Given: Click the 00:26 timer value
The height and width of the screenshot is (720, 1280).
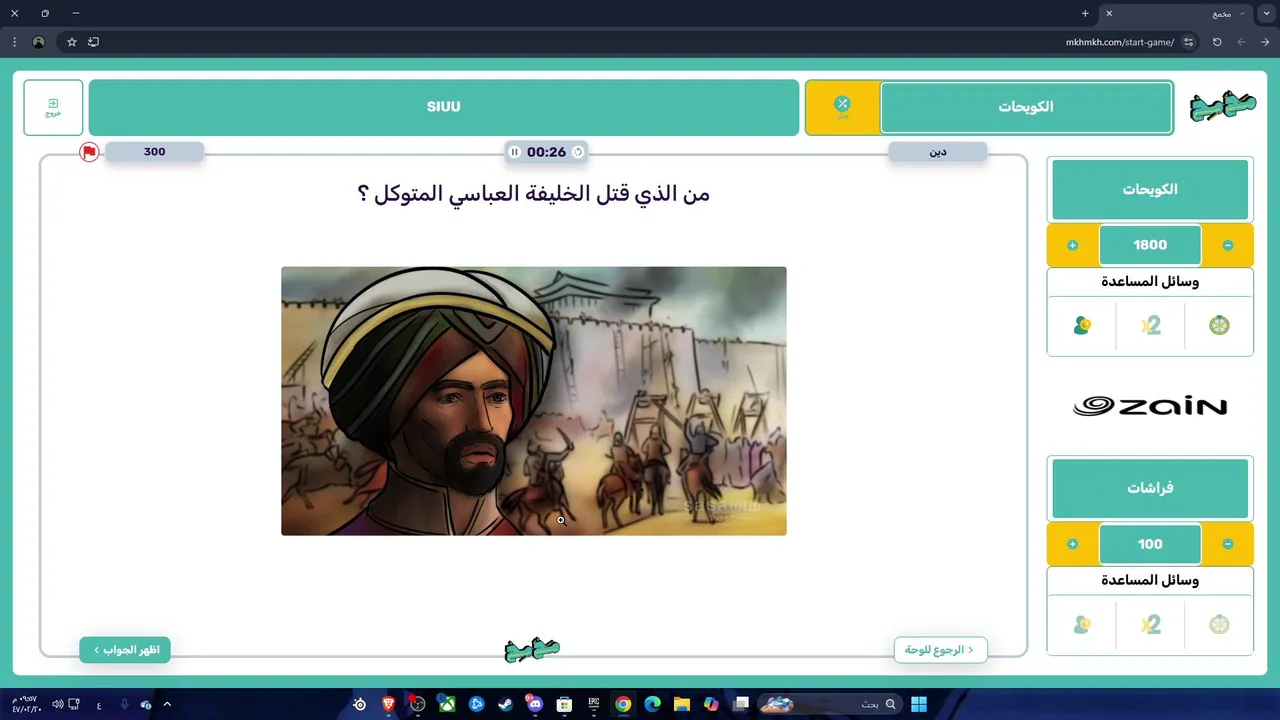Looking at the screenshot, I should (546, 152).
